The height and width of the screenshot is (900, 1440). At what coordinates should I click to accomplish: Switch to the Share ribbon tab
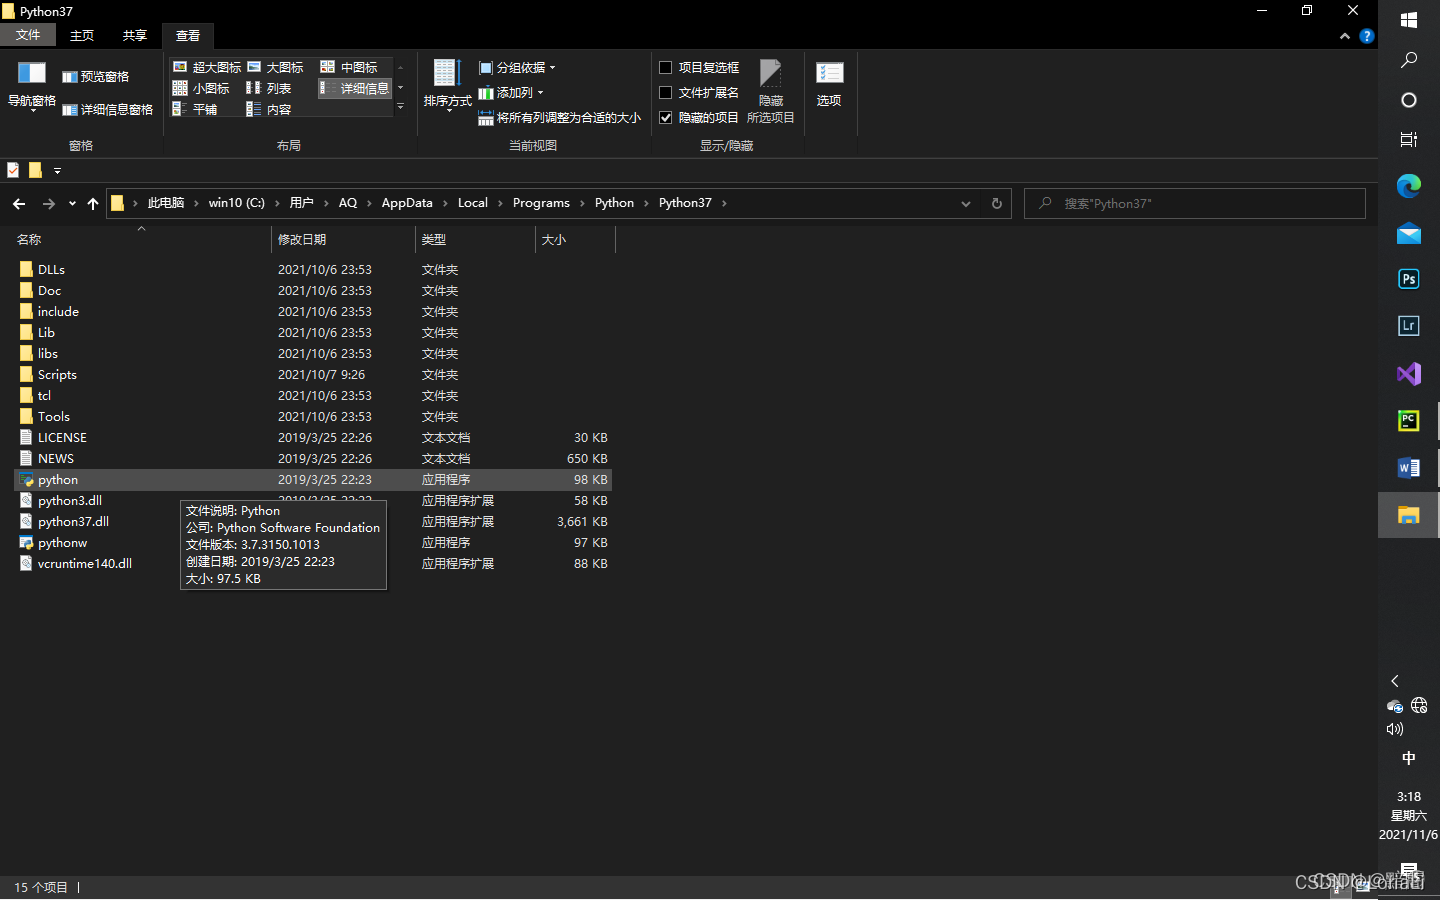coord(135,35)
